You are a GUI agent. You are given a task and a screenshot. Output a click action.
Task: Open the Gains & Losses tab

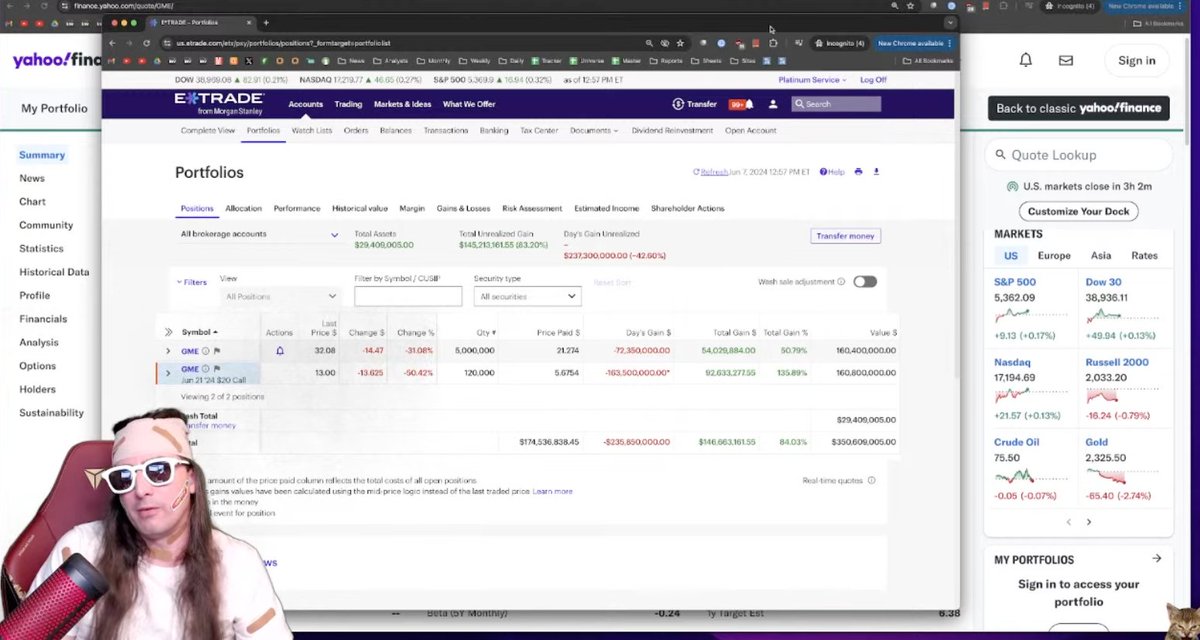[x=463, y=208]
